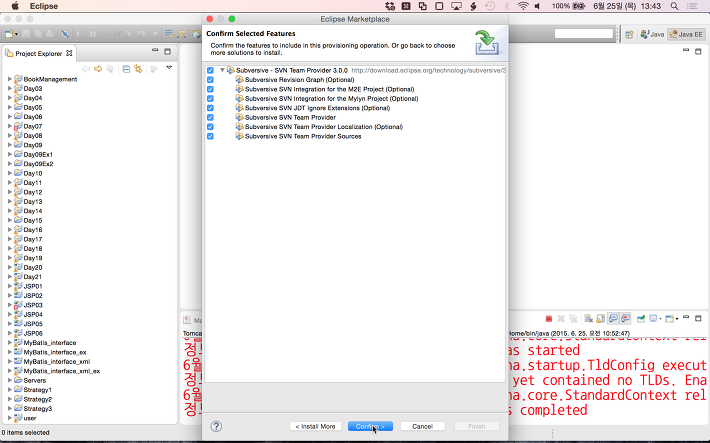Click the Wi-Fi icon in the menu bar
The image size is (710, 443).
tap(523, 6)
